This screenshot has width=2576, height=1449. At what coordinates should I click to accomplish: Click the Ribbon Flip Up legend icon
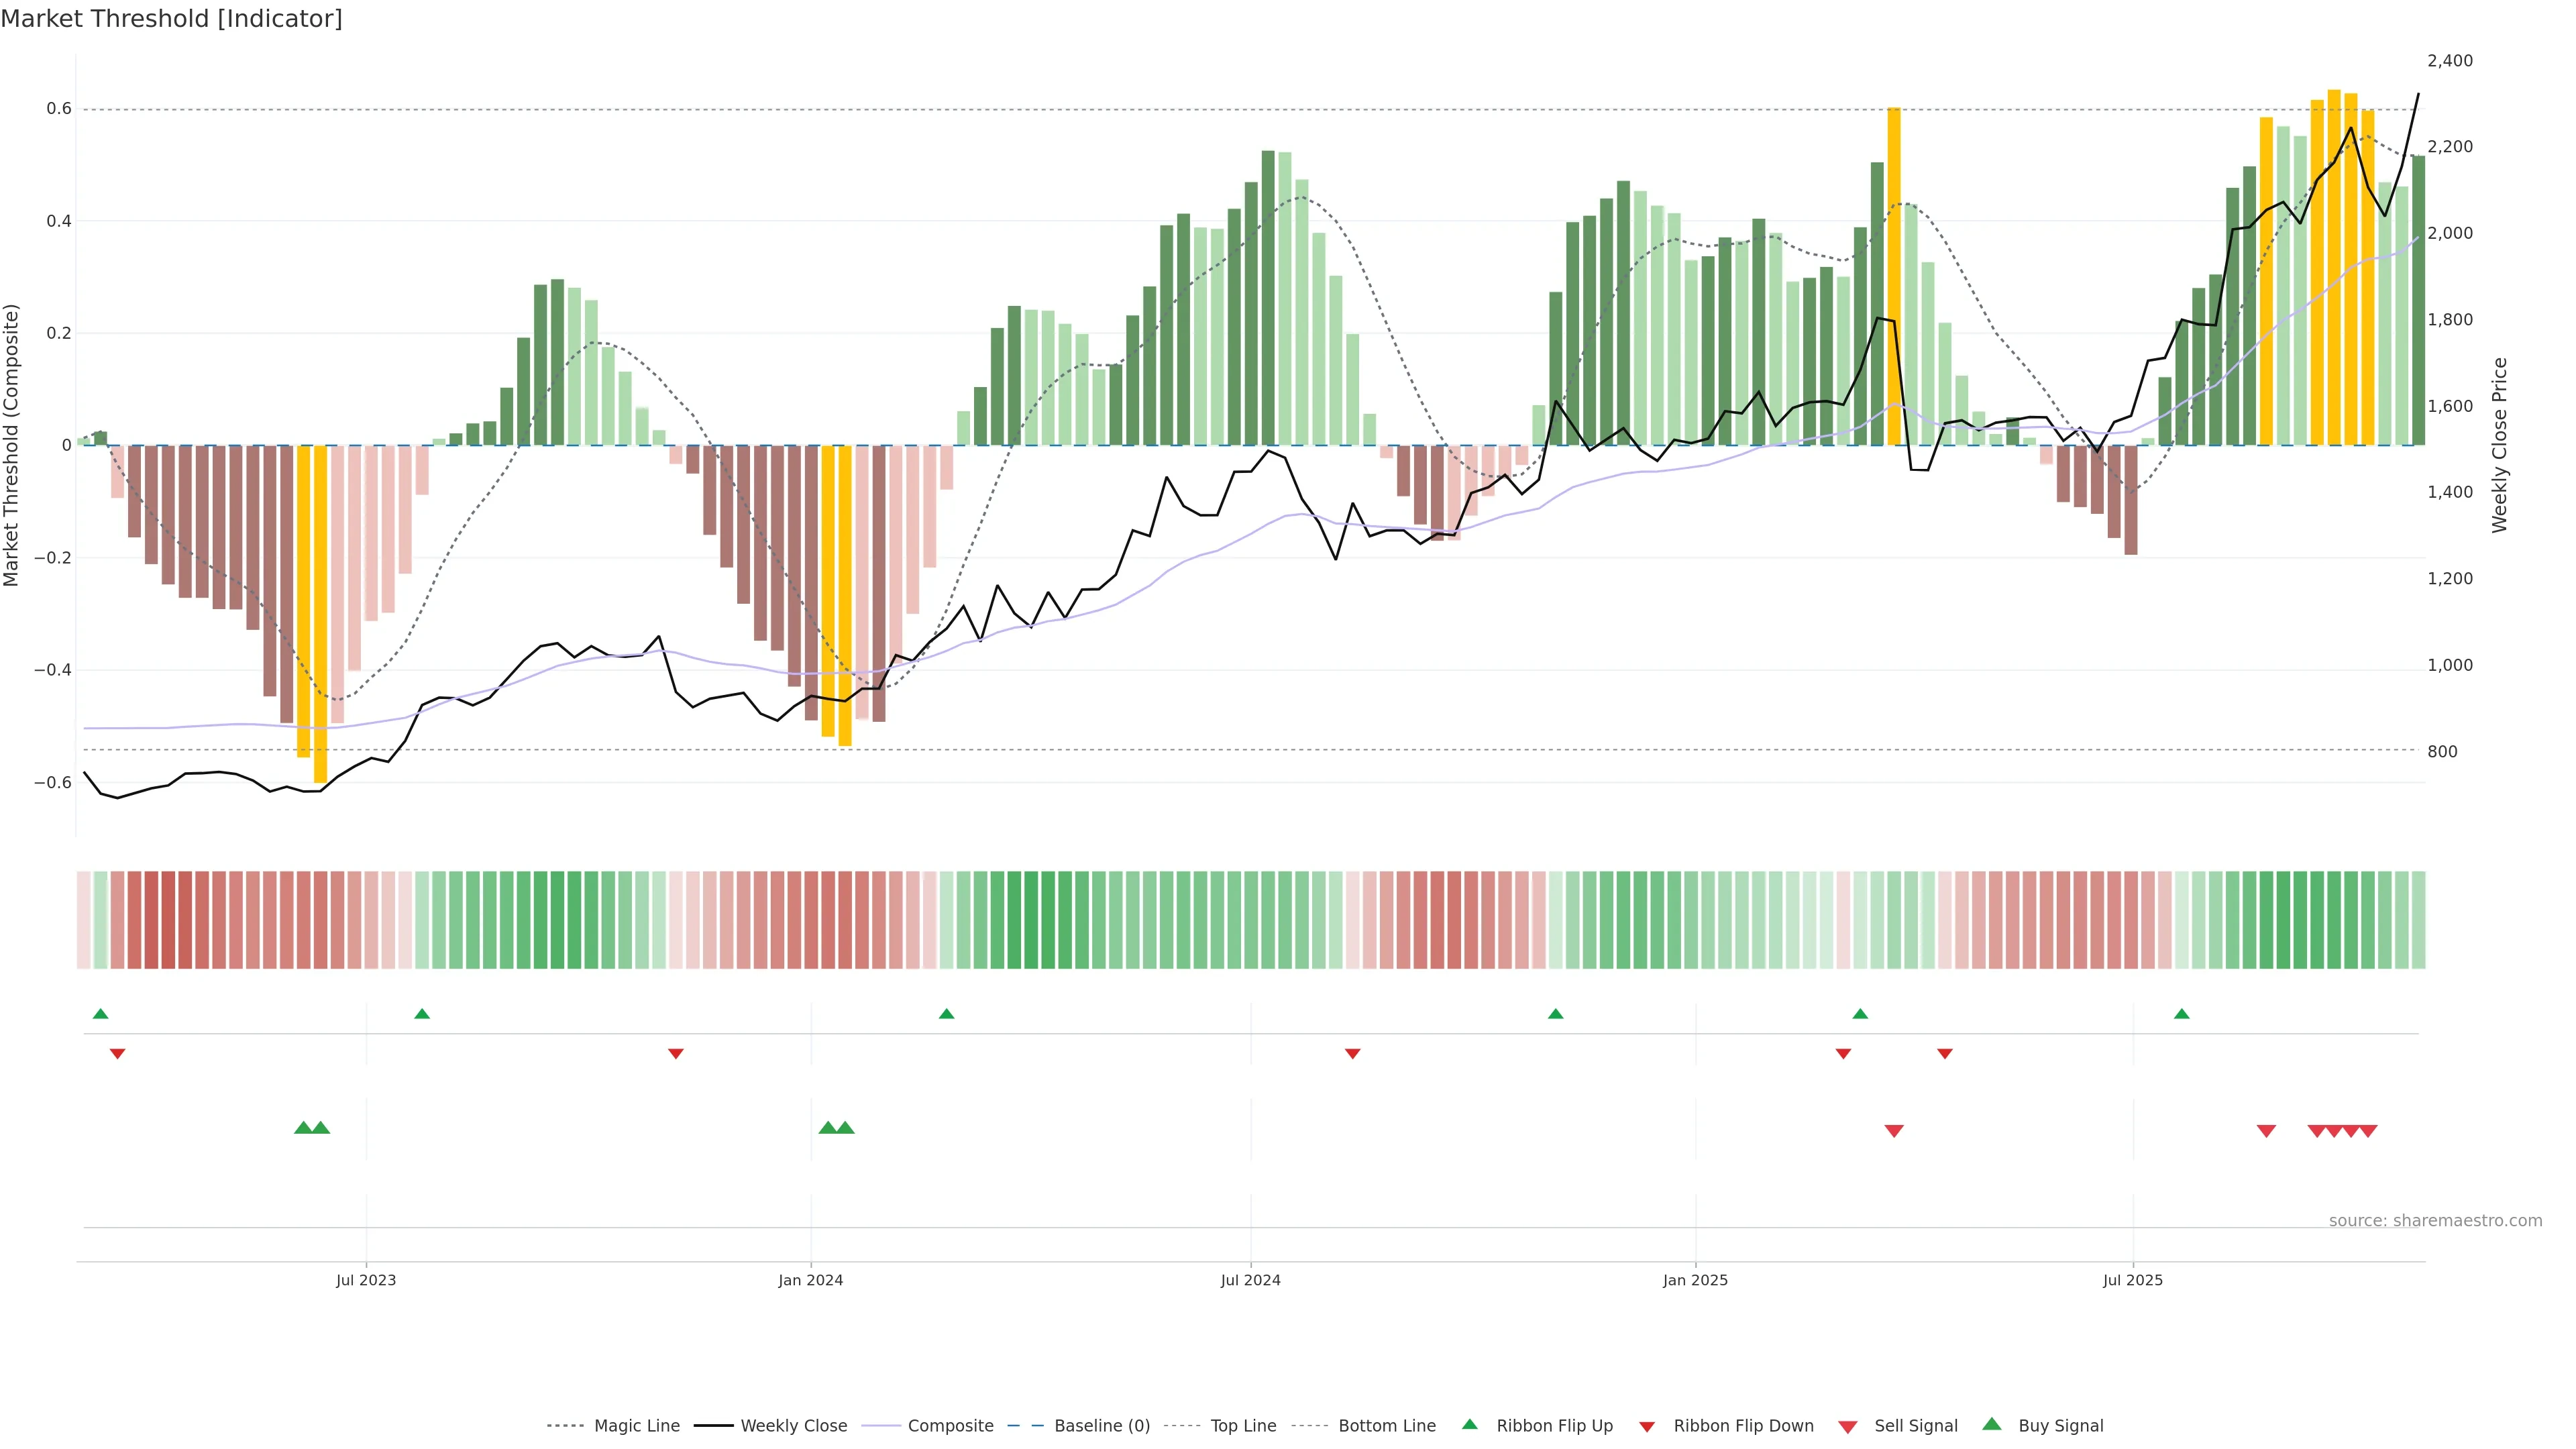(1469, 1424)
